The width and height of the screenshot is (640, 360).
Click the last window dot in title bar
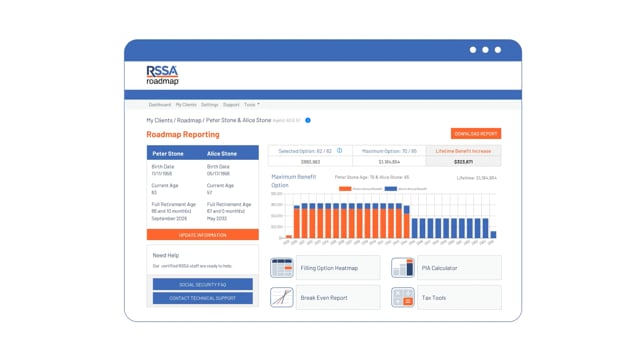[x=498, y=50]
